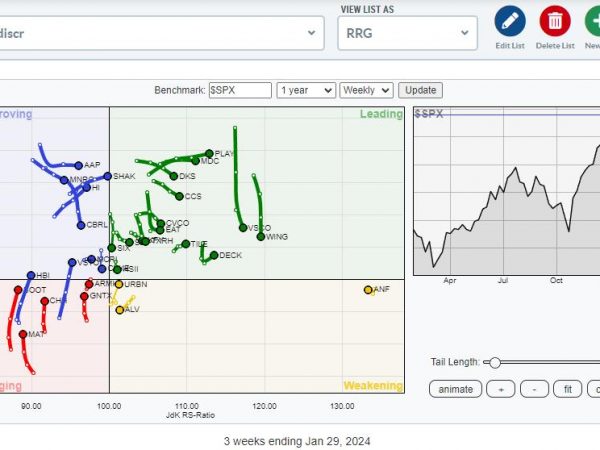Click the 'Leading' quadrant label
The width and height of the screenshot is (600, 450).
[381, 114]
